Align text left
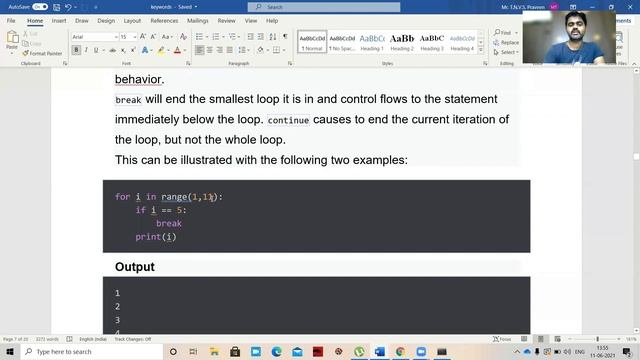Image resolution: width=640 pixels, height=360 pixels. (x=199, y=50)
